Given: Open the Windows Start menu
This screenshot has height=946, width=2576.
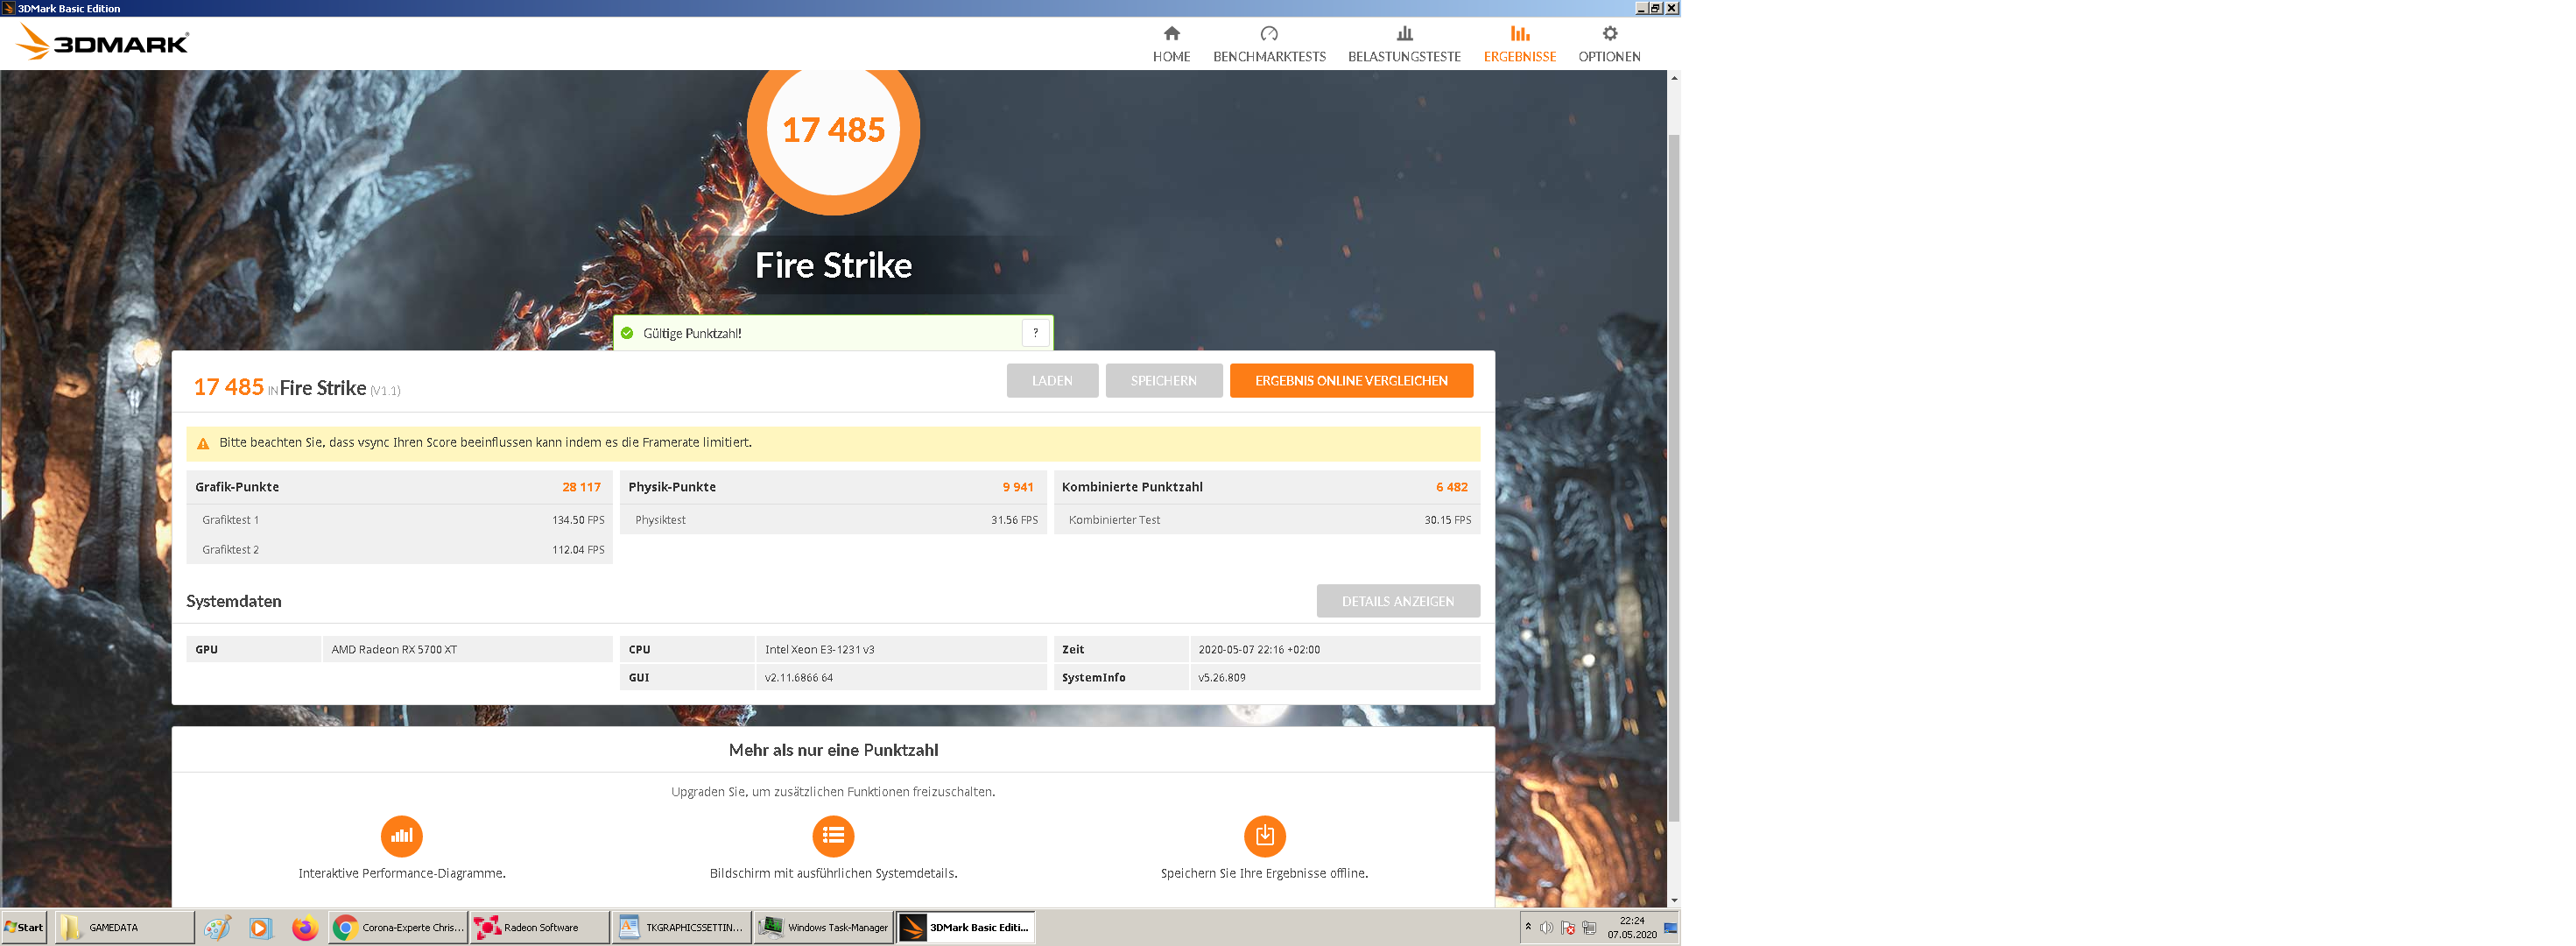Looking at the screenshot, I should pyautogui.click(x=24, y=927).
